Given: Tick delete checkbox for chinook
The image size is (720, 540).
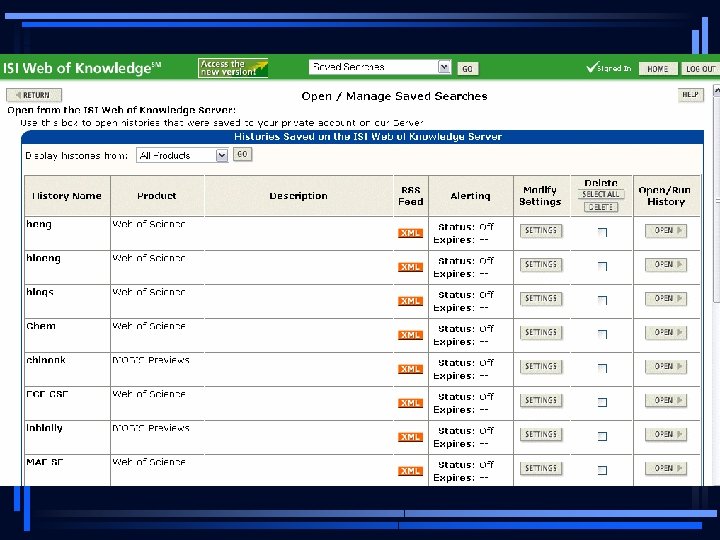Looking at the screenshot, I should click(x=602, y=368).
